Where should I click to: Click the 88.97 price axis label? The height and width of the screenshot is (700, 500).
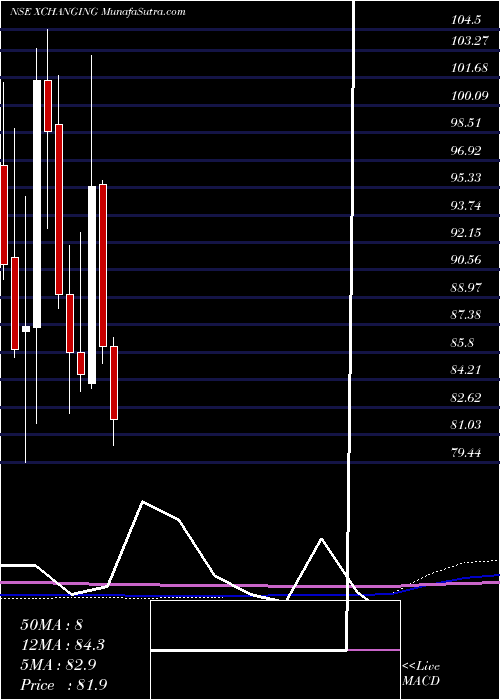(466, 288)
